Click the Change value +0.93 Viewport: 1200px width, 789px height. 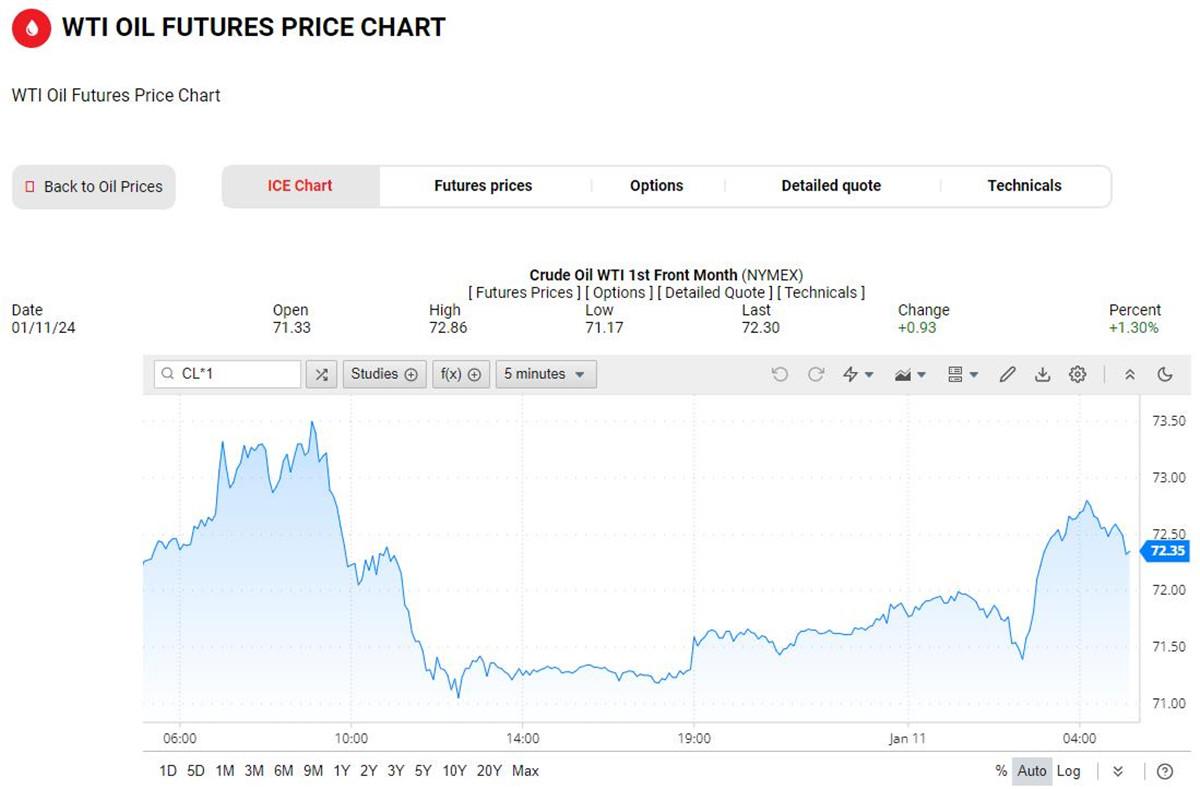click(917, 327)
